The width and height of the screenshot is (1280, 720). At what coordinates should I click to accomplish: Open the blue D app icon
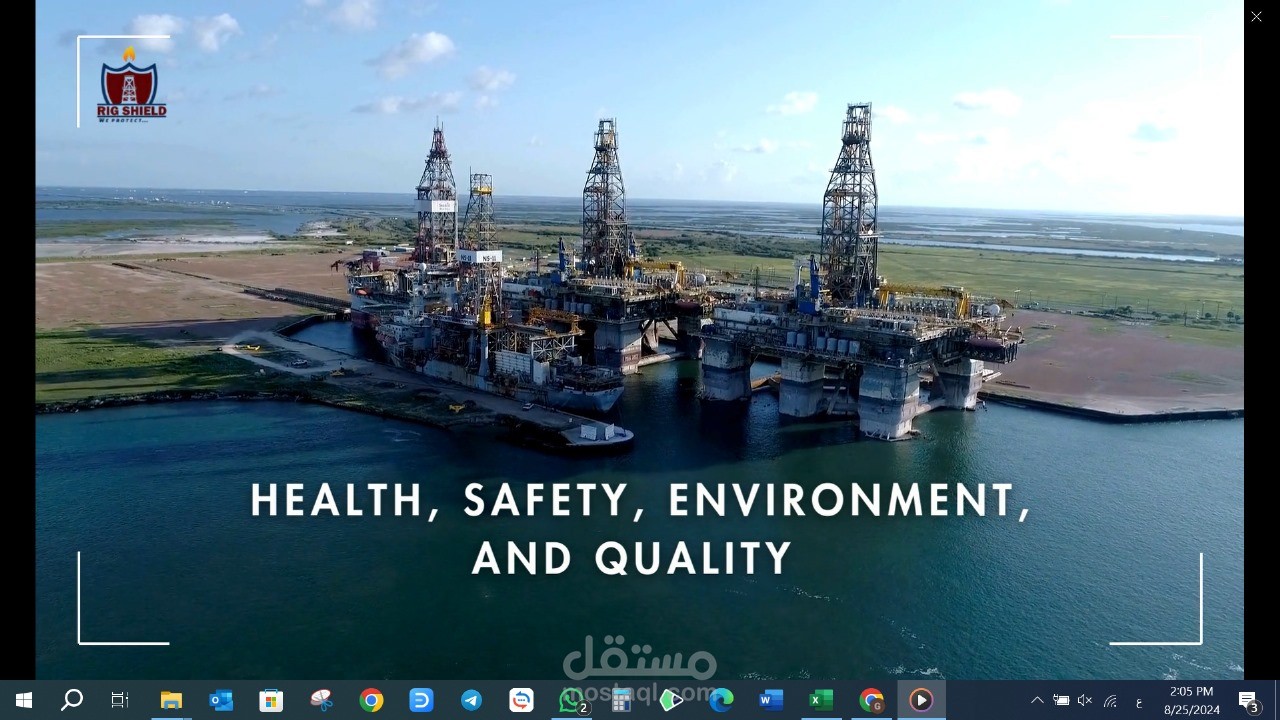pyautogui.click(x=421, y=700)
